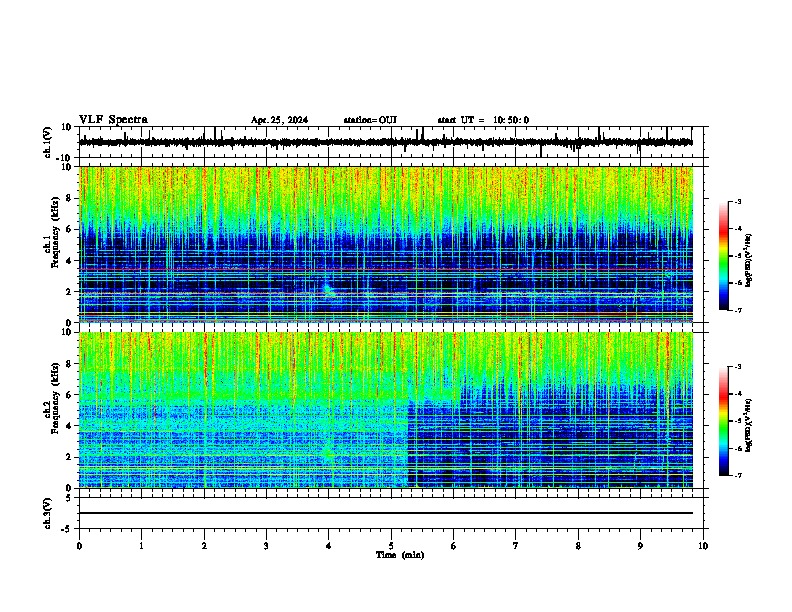The image size is (792, 612).
Task: Click the "4" kHz tick on the ch.2 frequency axis
Action: (x=69, y=426)
